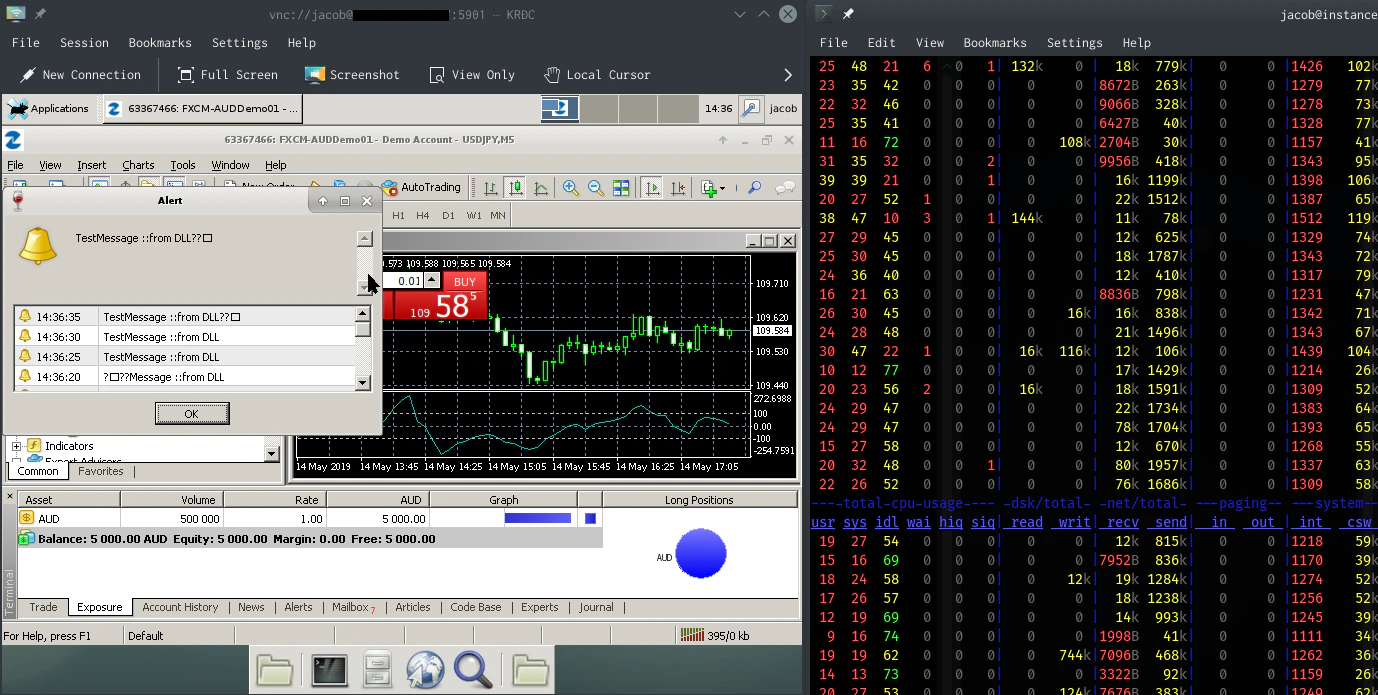1378x695 pixels.
Task: Open the chat bubbles icon in MetaTrader
Action: [785, 188]
